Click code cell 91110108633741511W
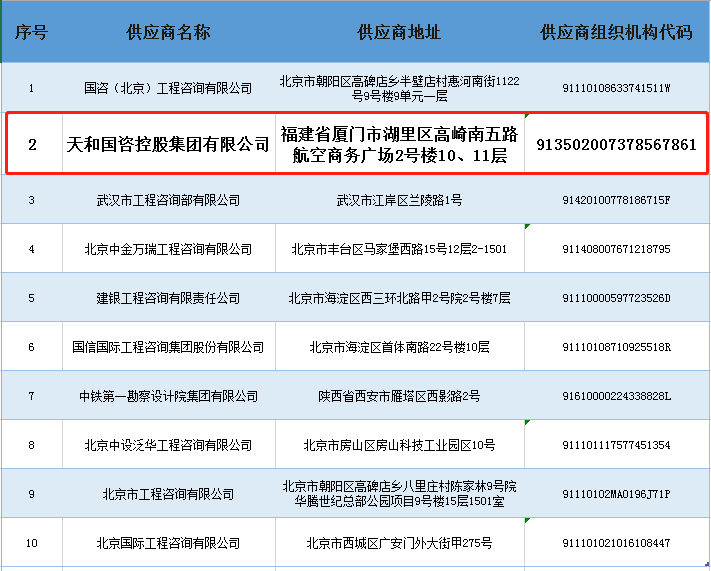 coord(617,88)
